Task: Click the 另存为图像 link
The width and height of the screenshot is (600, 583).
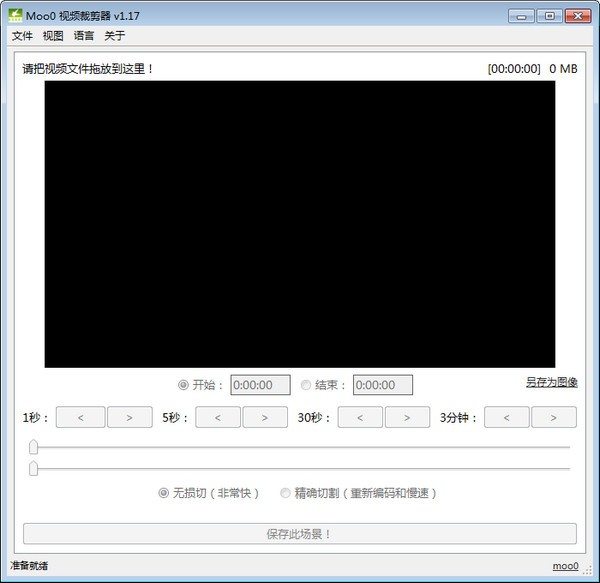Action: pos(551,382)
